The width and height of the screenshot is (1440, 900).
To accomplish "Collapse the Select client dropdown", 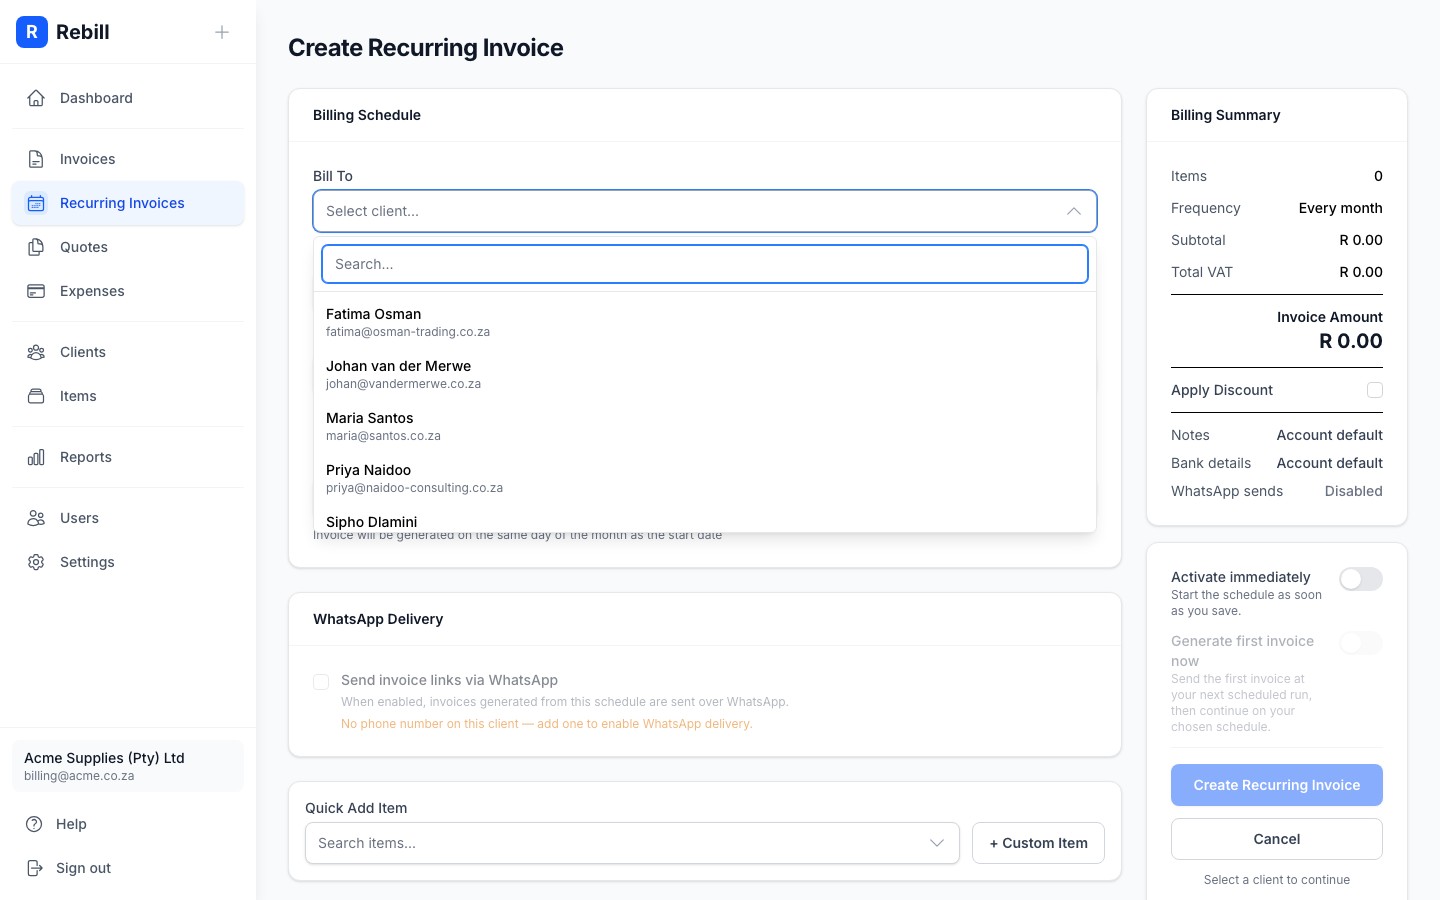I will [x=1073, y=211].
